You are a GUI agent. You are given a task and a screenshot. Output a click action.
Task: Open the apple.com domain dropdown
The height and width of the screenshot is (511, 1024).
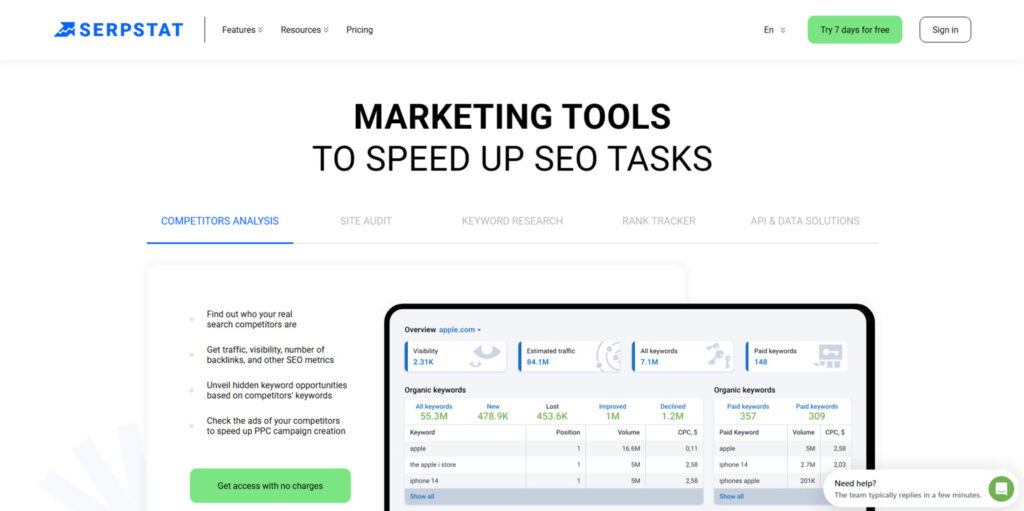pos(460,329)
